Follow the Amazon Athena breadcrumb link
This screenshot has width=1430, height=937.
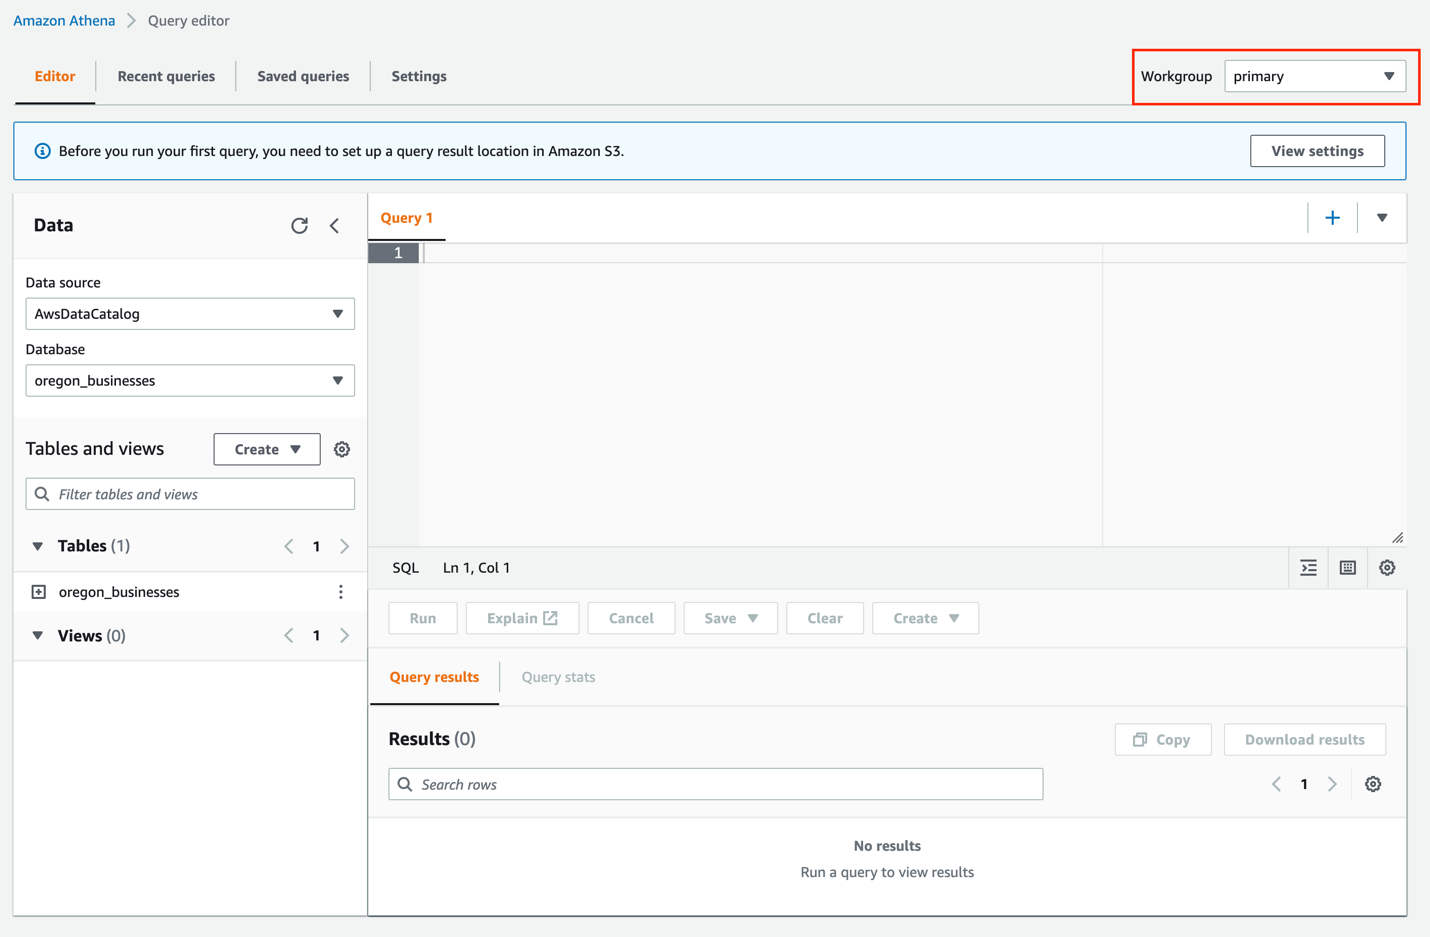coord(63,20)
